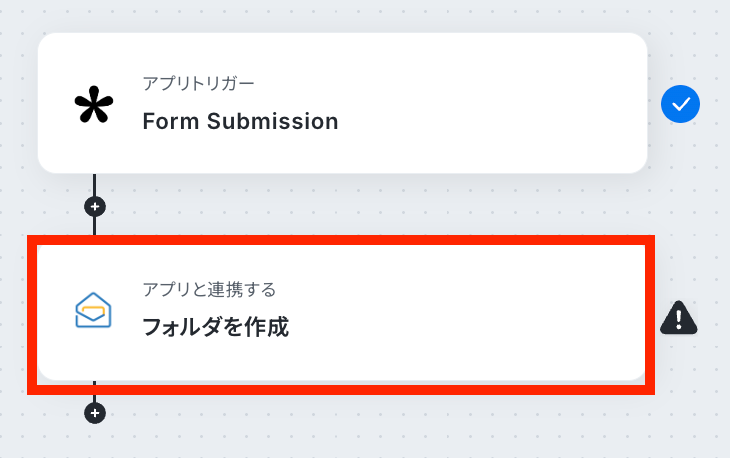Viewport: 730px width, 458px height.
Task: Click the blue checkmark status icon
Action: [x=680, y=104]
